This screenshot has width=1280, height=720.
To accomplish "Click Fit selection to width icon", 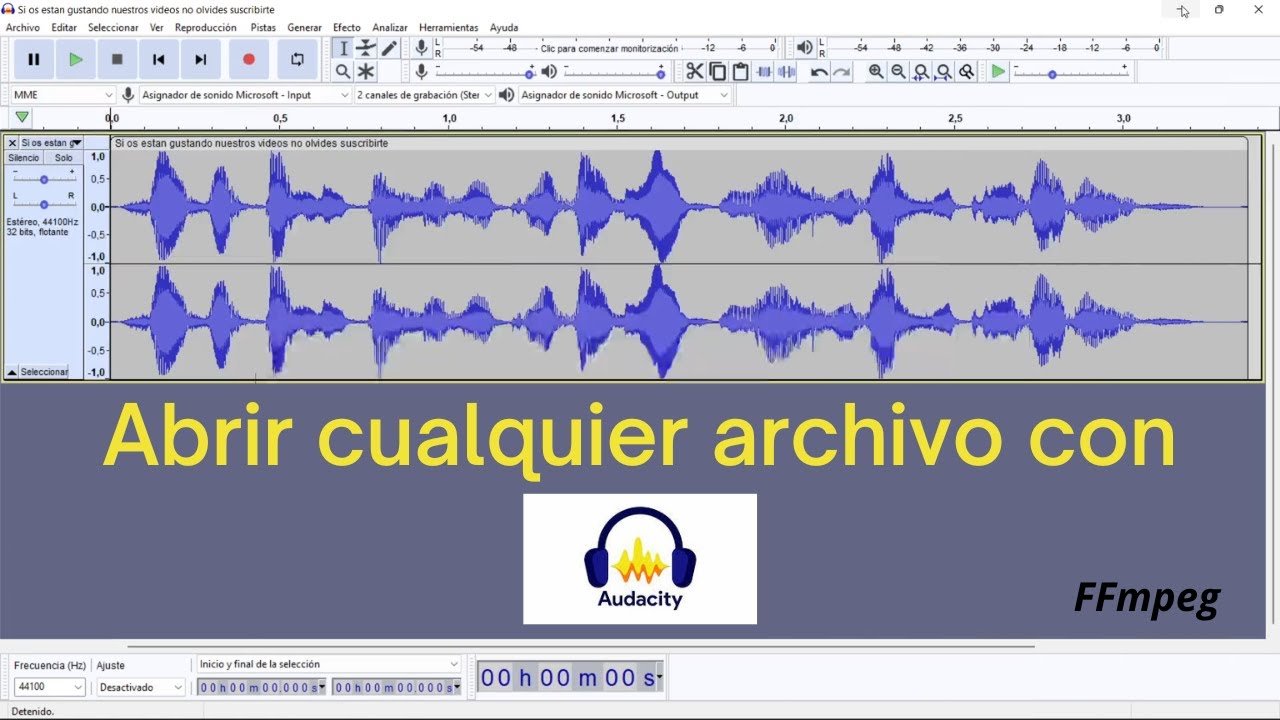I will pyautogui.click(x=921, y=71).
